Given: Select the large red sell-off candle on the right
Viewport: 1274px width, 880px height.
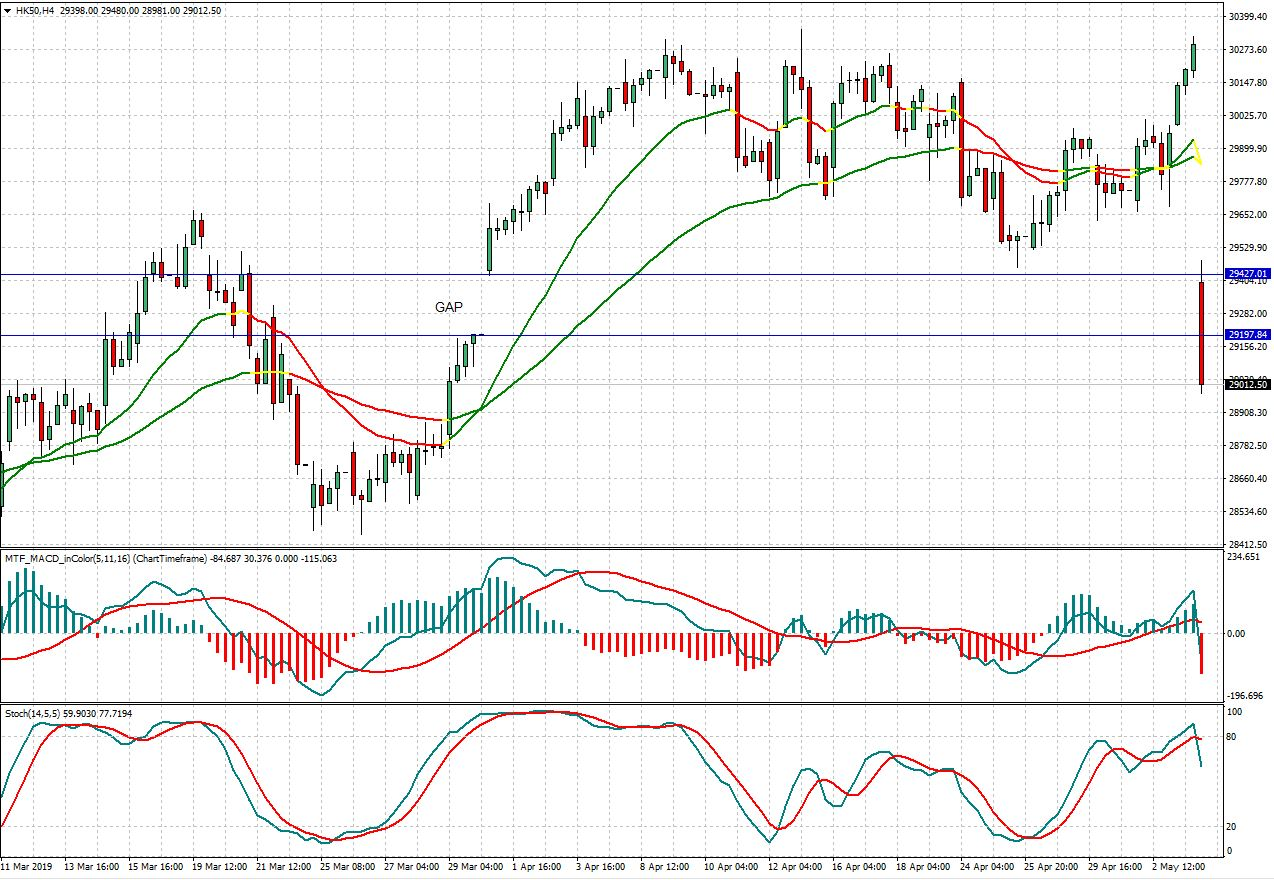Looking at the screenshot, I should (1202, 330).
